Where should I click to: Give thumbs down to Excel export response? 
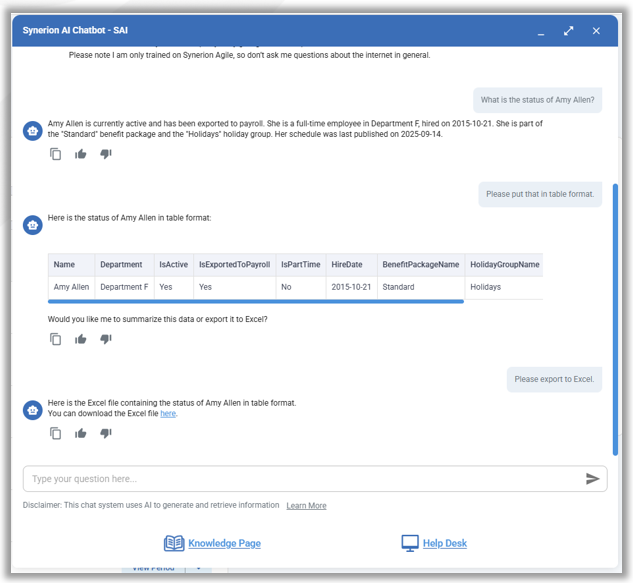[x=106, y=433]
